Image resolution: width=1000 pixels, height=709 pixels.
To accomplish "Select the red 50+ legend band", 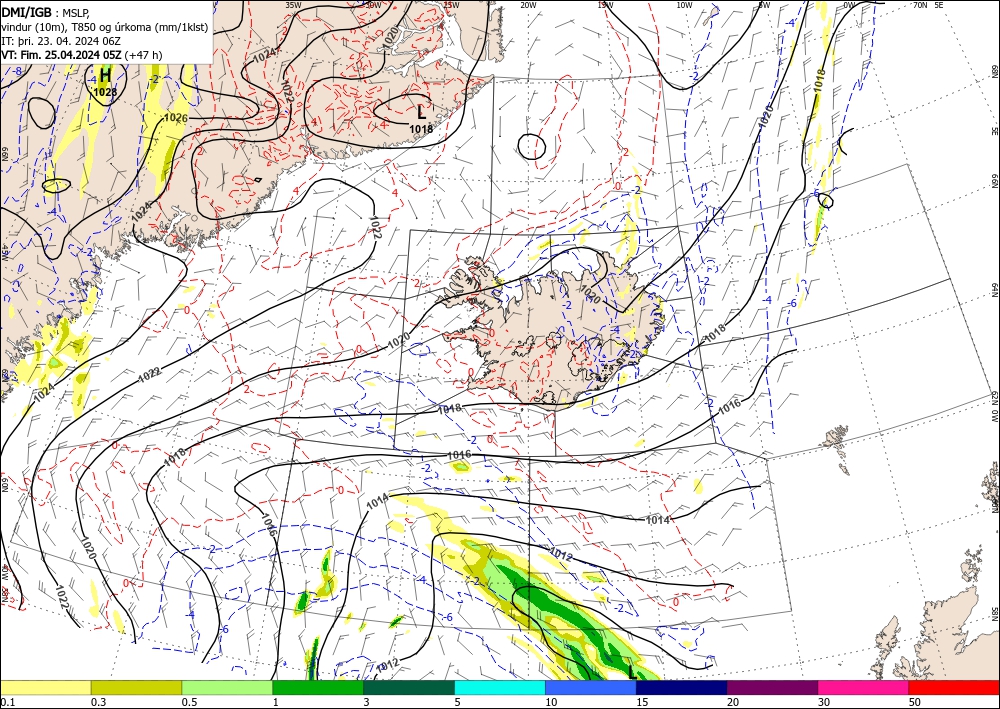I will click(954, 687).
